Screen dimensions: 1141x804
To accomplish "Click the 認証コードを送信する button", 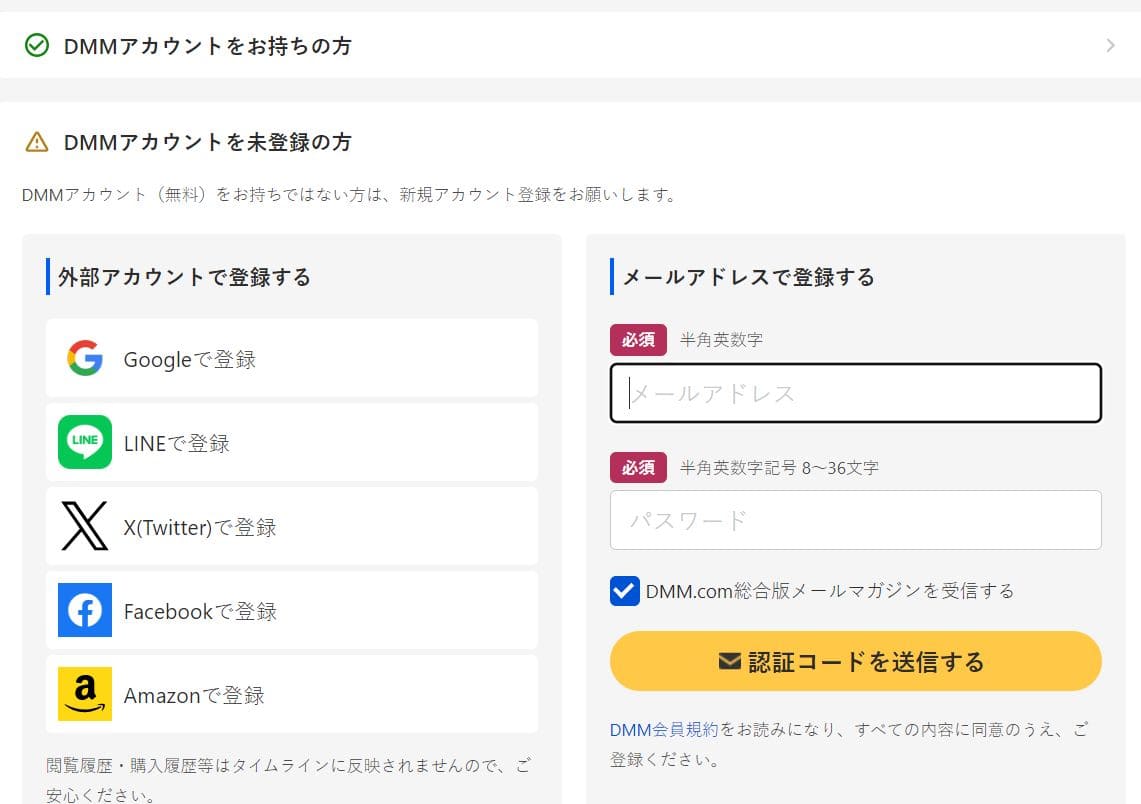I will tap(856, 661).
